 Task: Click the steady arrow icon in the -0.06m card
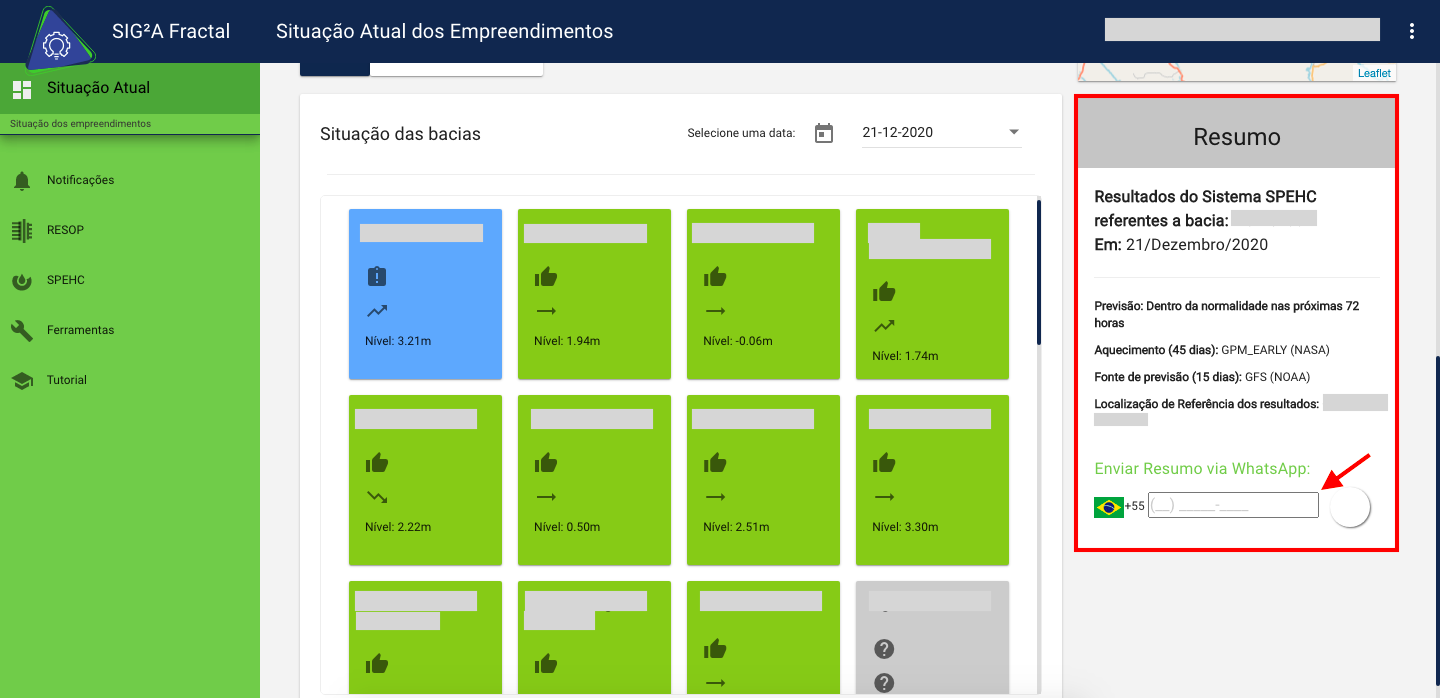pyautogui.click(x=715, y=311)
